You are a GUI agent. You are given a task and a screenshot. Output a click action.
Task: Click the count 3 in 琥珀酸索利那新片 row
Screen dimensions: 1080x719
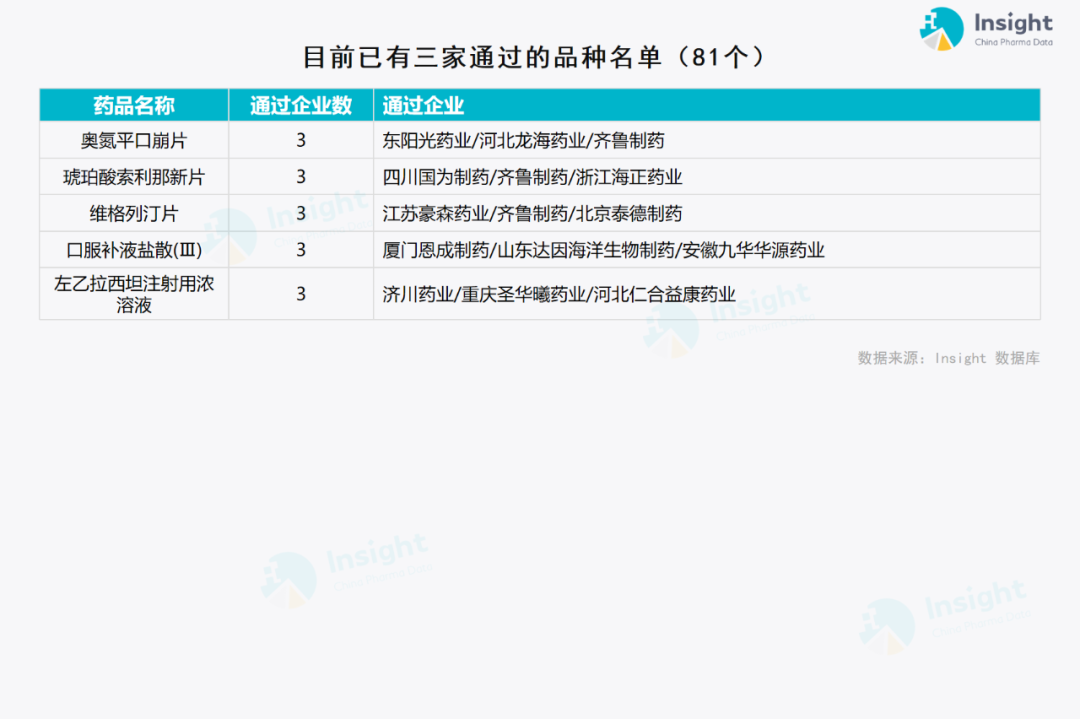point(301,177)
